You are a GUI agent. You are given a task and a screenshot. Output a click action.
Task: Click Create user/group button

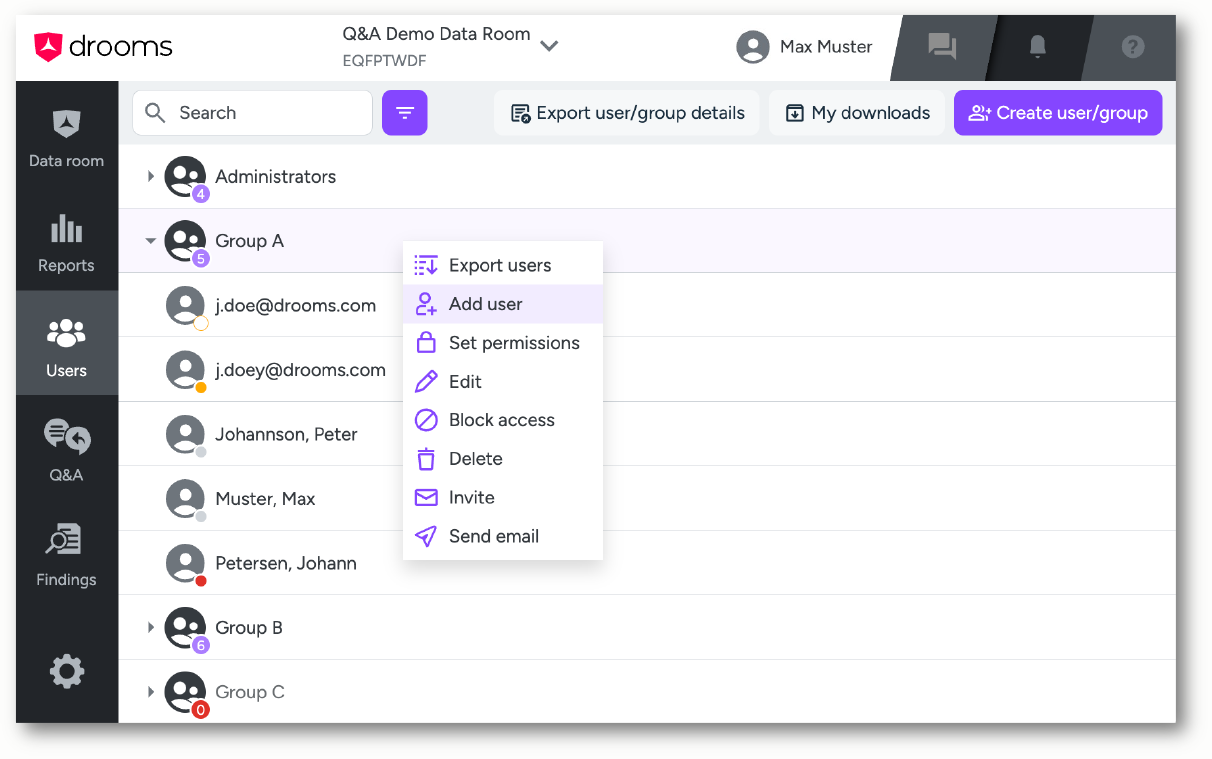click(1058, 113)
